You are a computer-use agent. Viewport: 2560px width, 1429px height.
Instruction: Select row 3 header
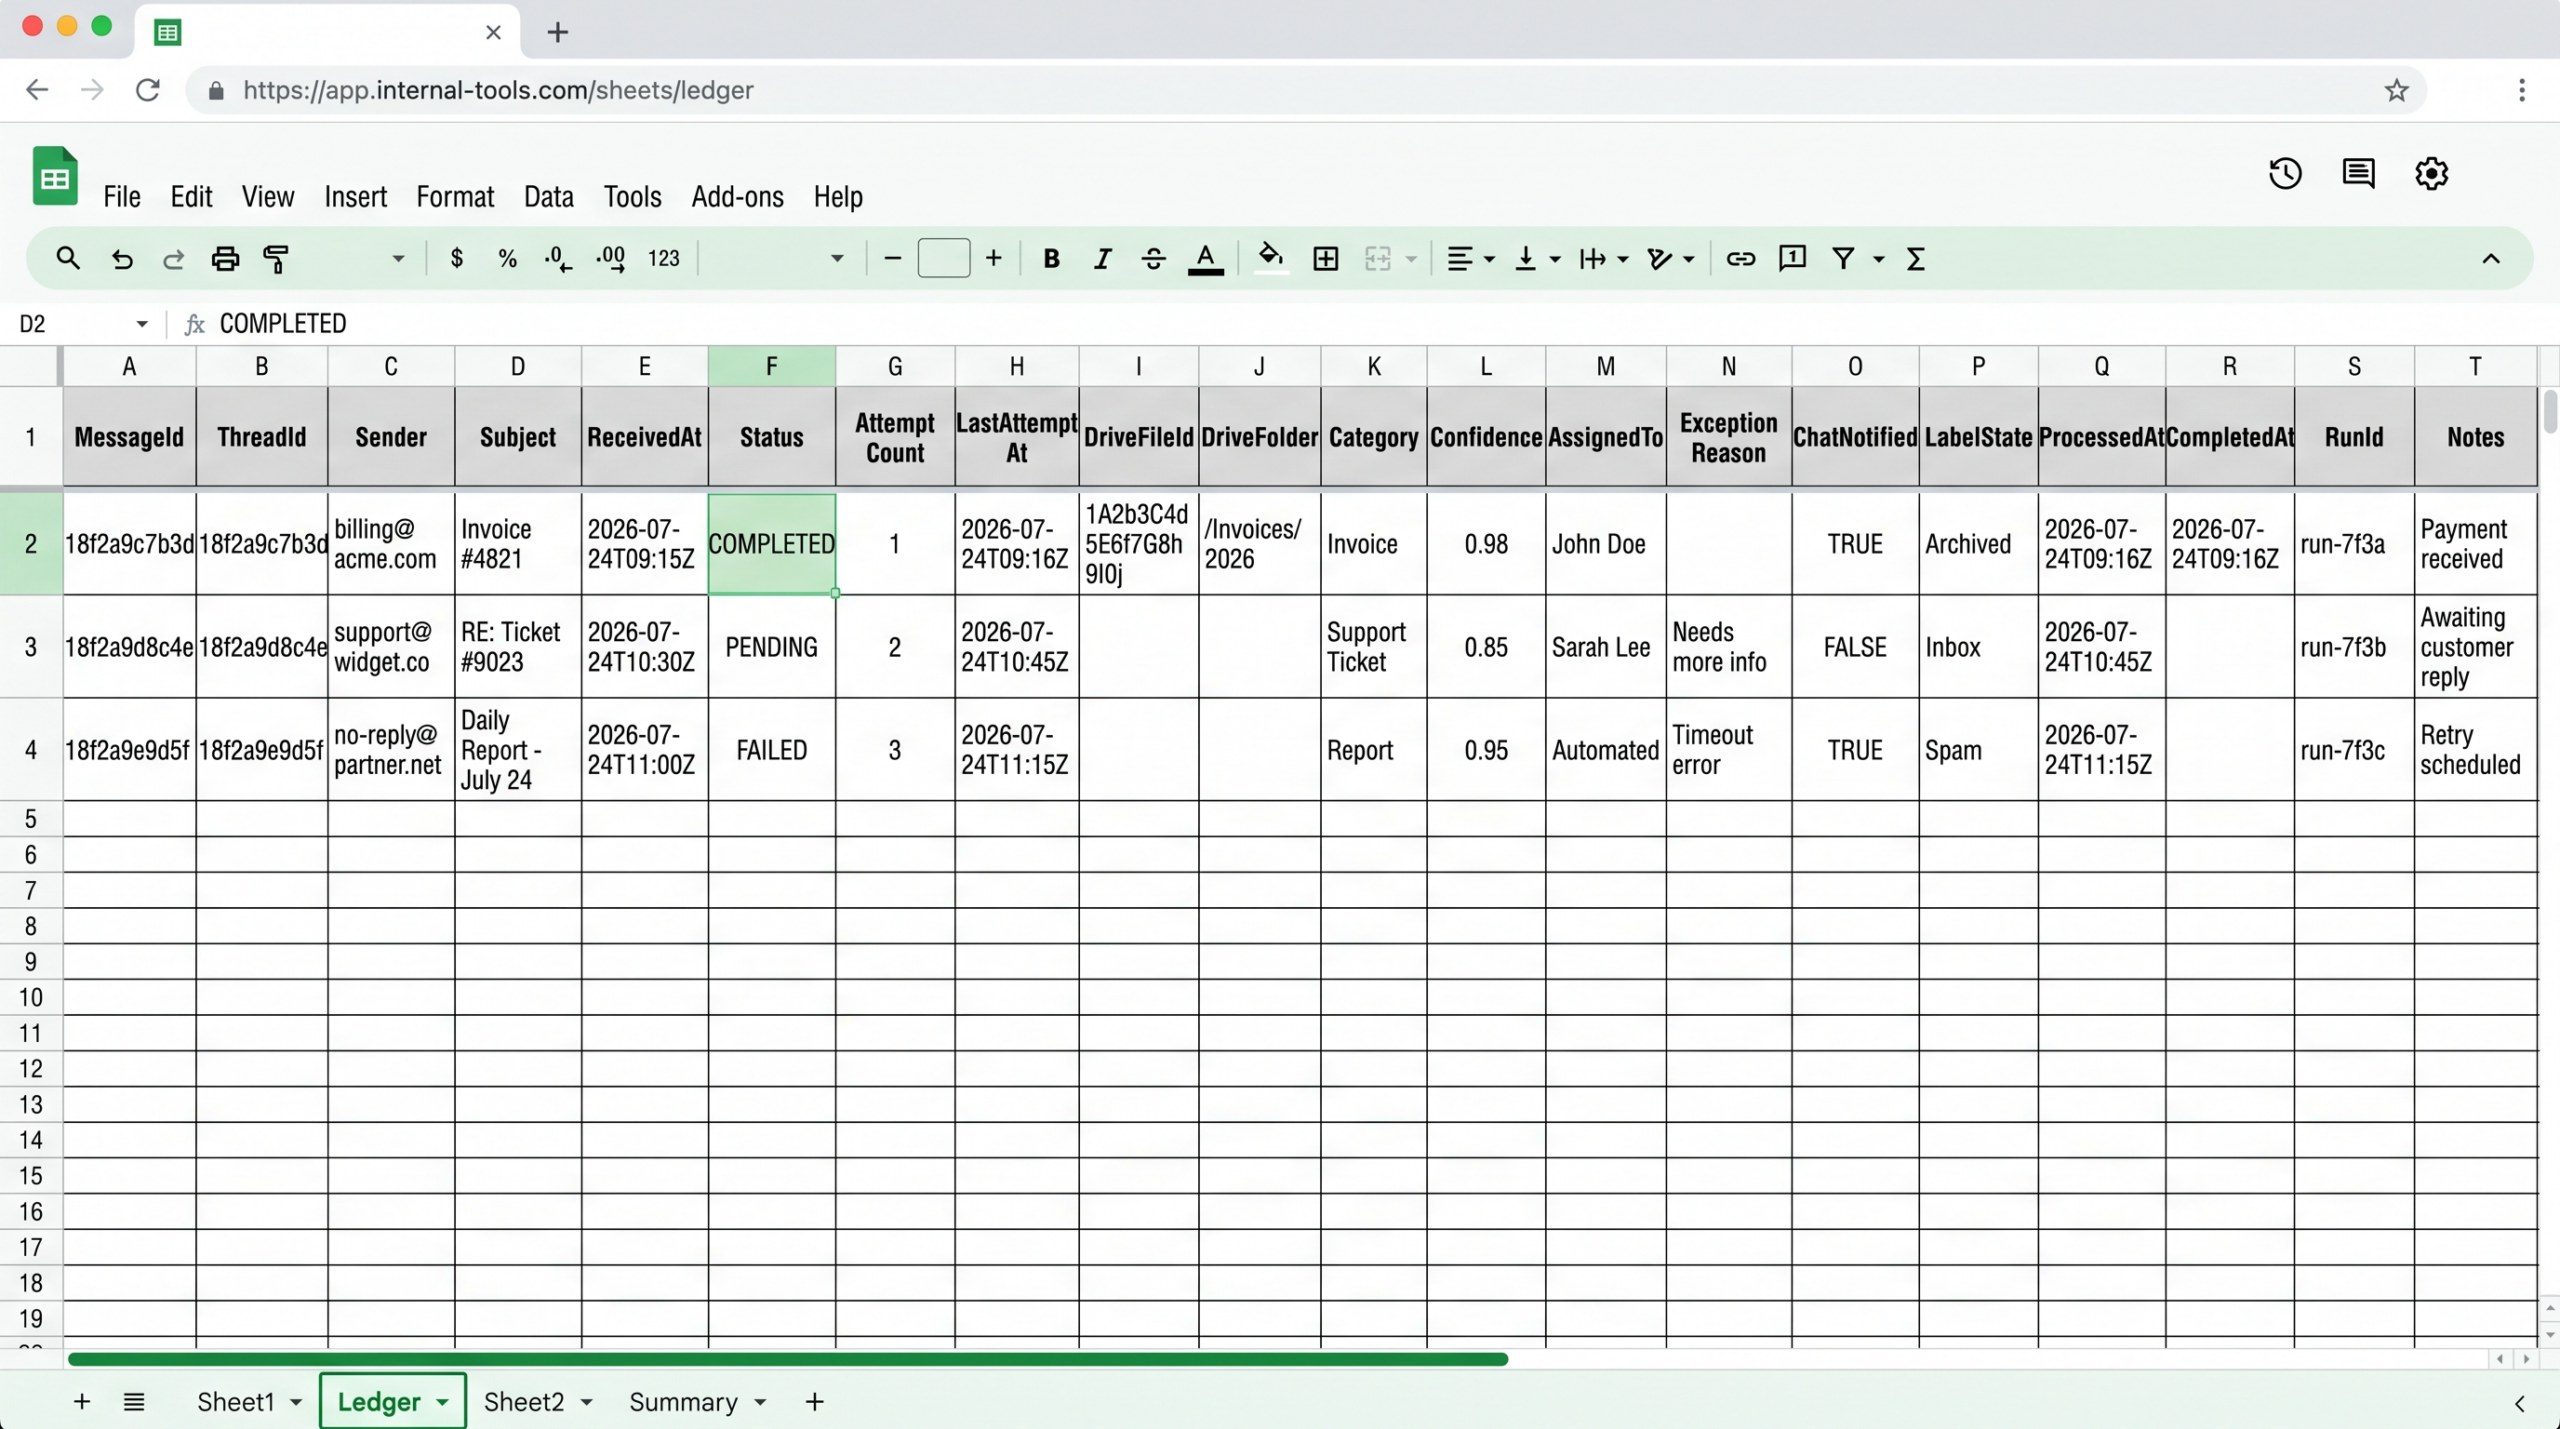point(31,647)
